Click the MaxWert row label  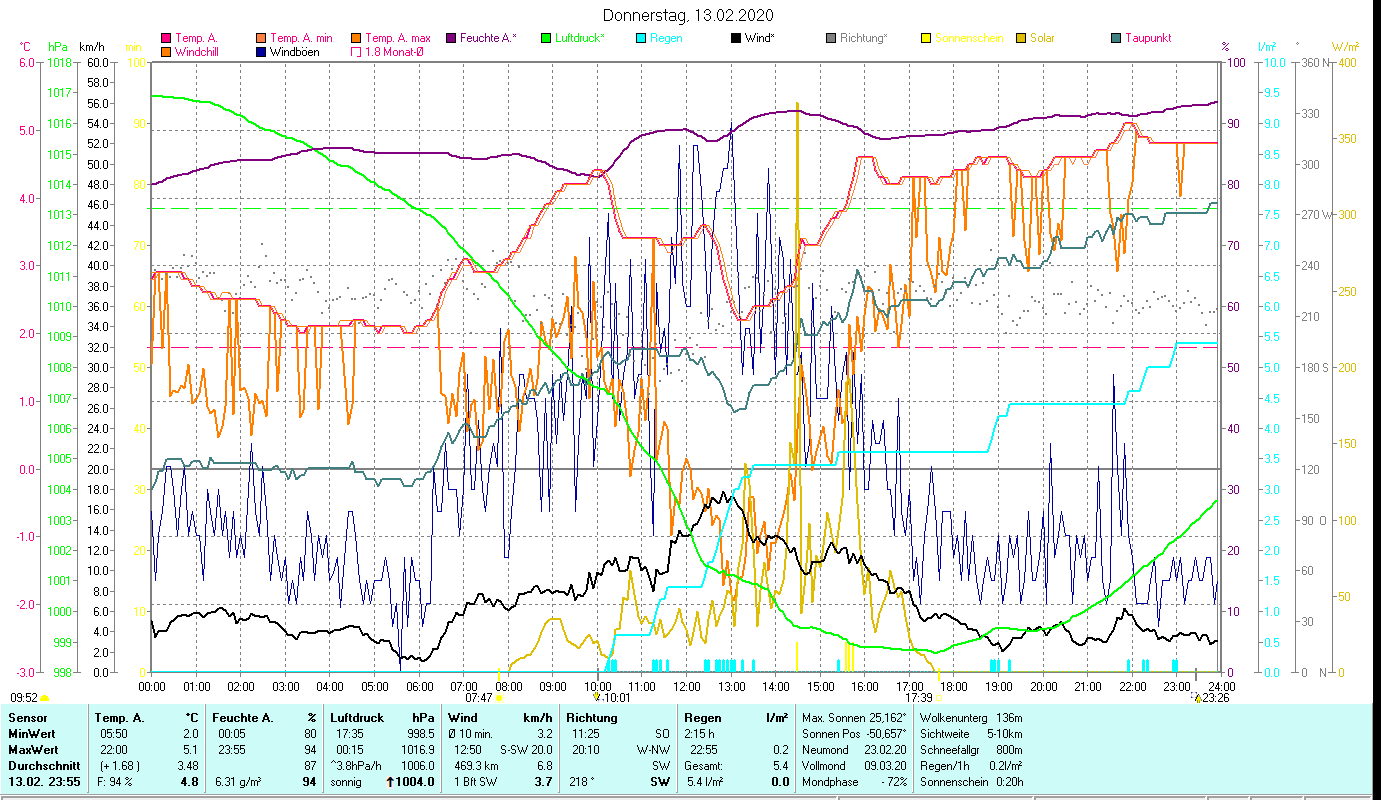[x=32, y=750]
